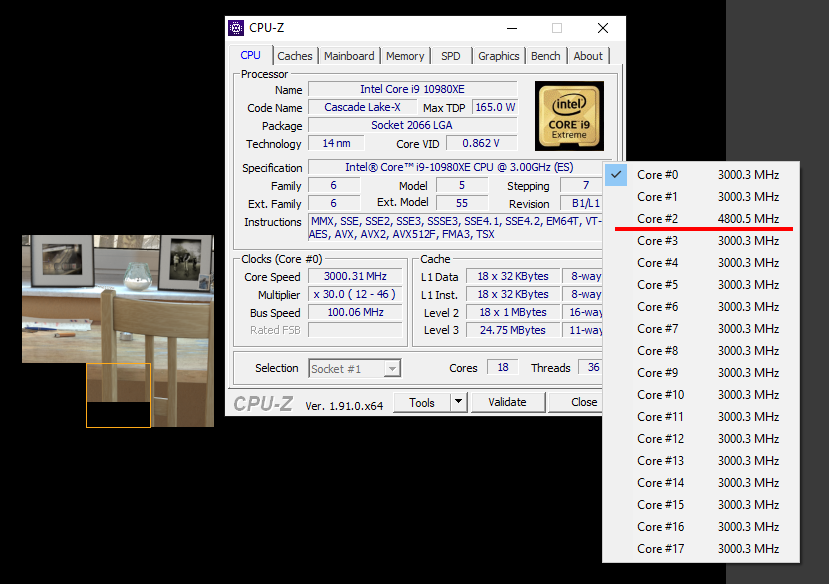Click the processor Name field value

412,89
